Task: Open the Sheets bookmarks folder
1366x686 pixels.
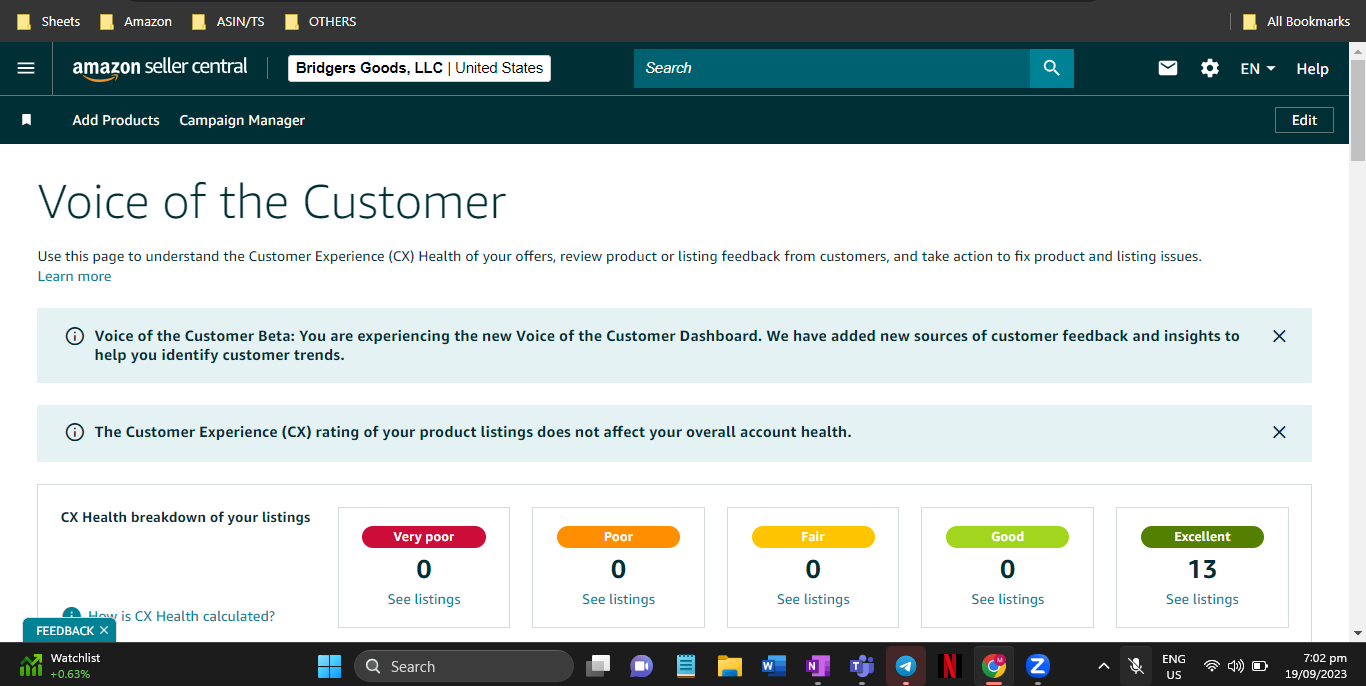Action: point(49,21)
